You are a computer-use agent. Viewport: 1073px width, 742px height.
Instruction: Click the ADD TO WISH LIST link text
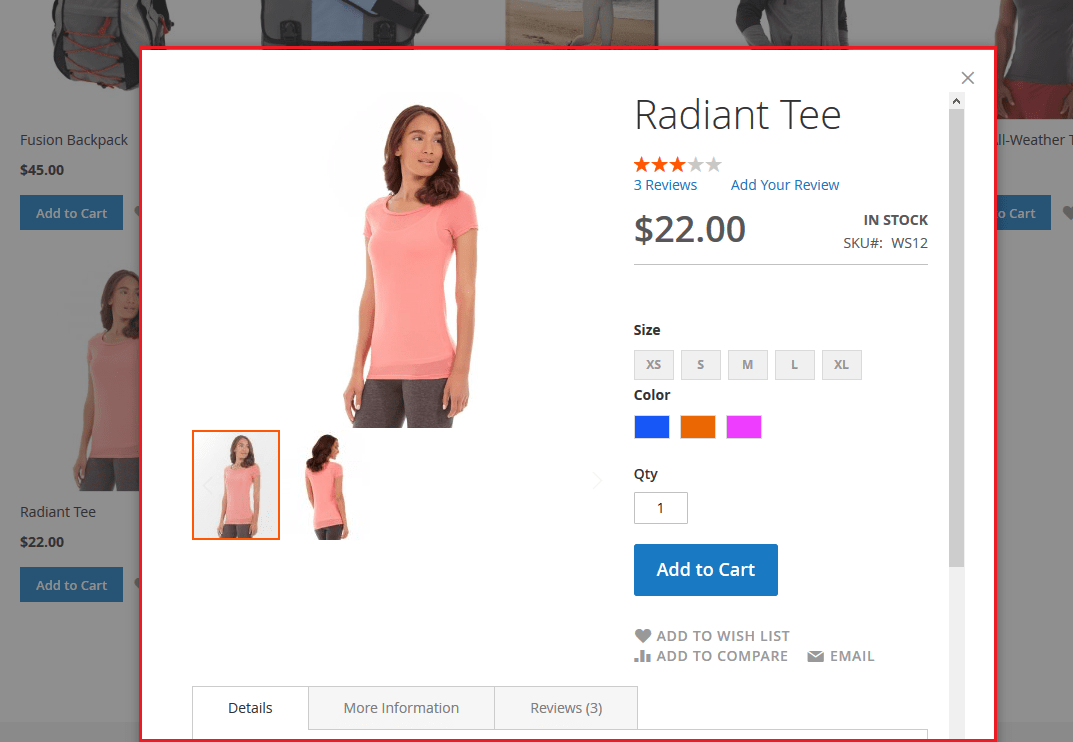[x=723, y=636]
